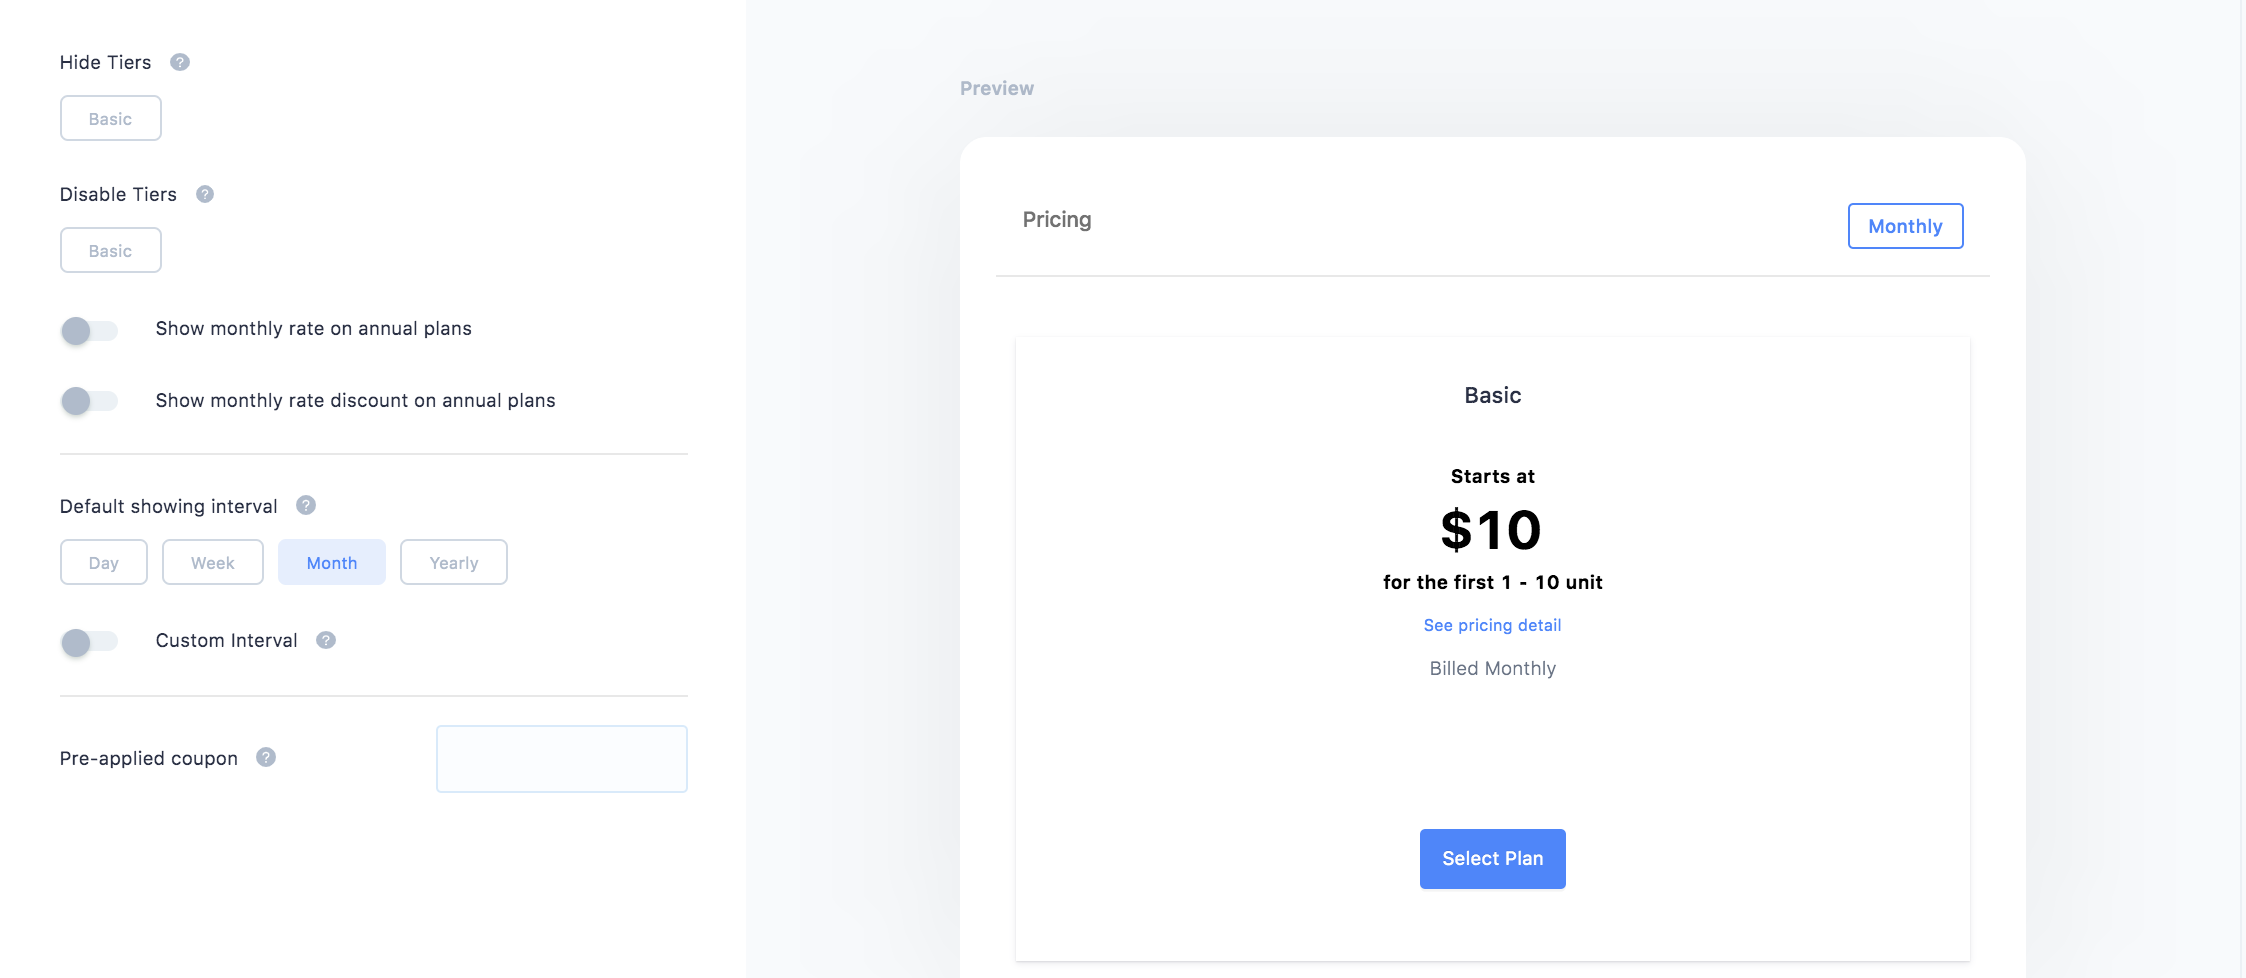Image resolution: width=2246 pixels, height=978 pixels.
Task: Toggle monthly rate discount on annual plans
Action: [x=89, y=401]
